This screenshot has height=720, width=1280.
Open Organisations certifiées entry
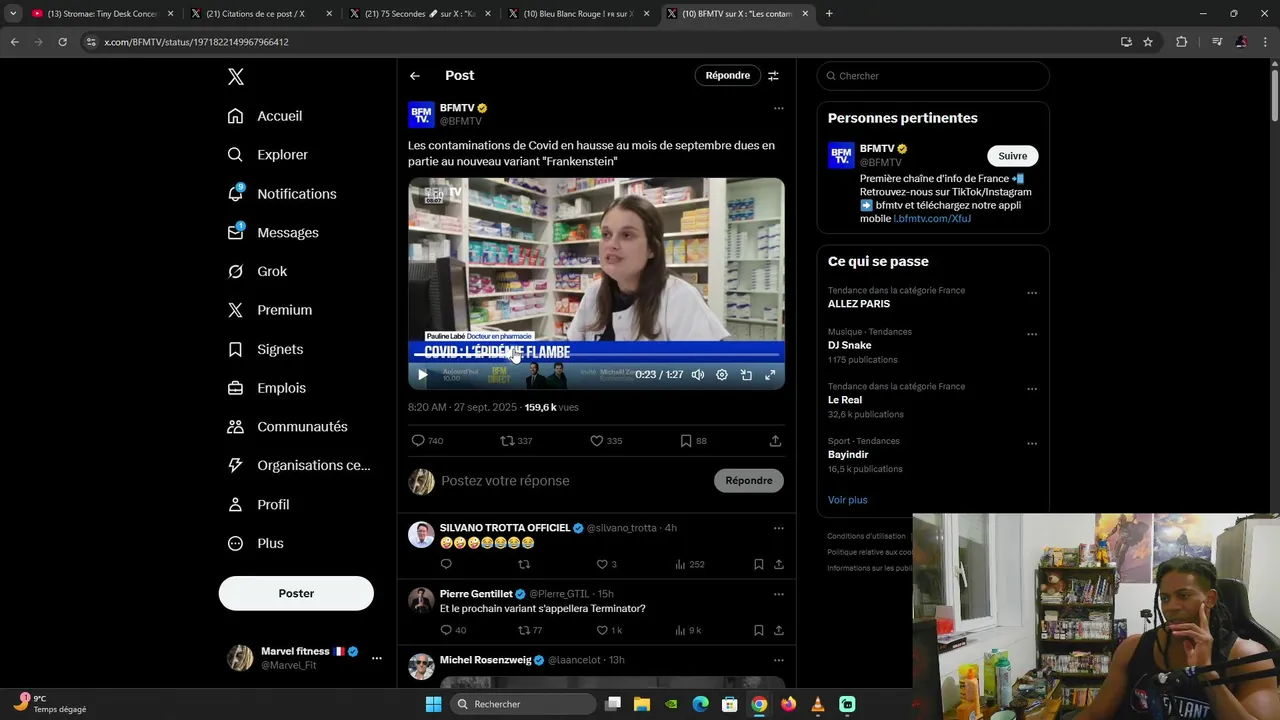point(299,465)
